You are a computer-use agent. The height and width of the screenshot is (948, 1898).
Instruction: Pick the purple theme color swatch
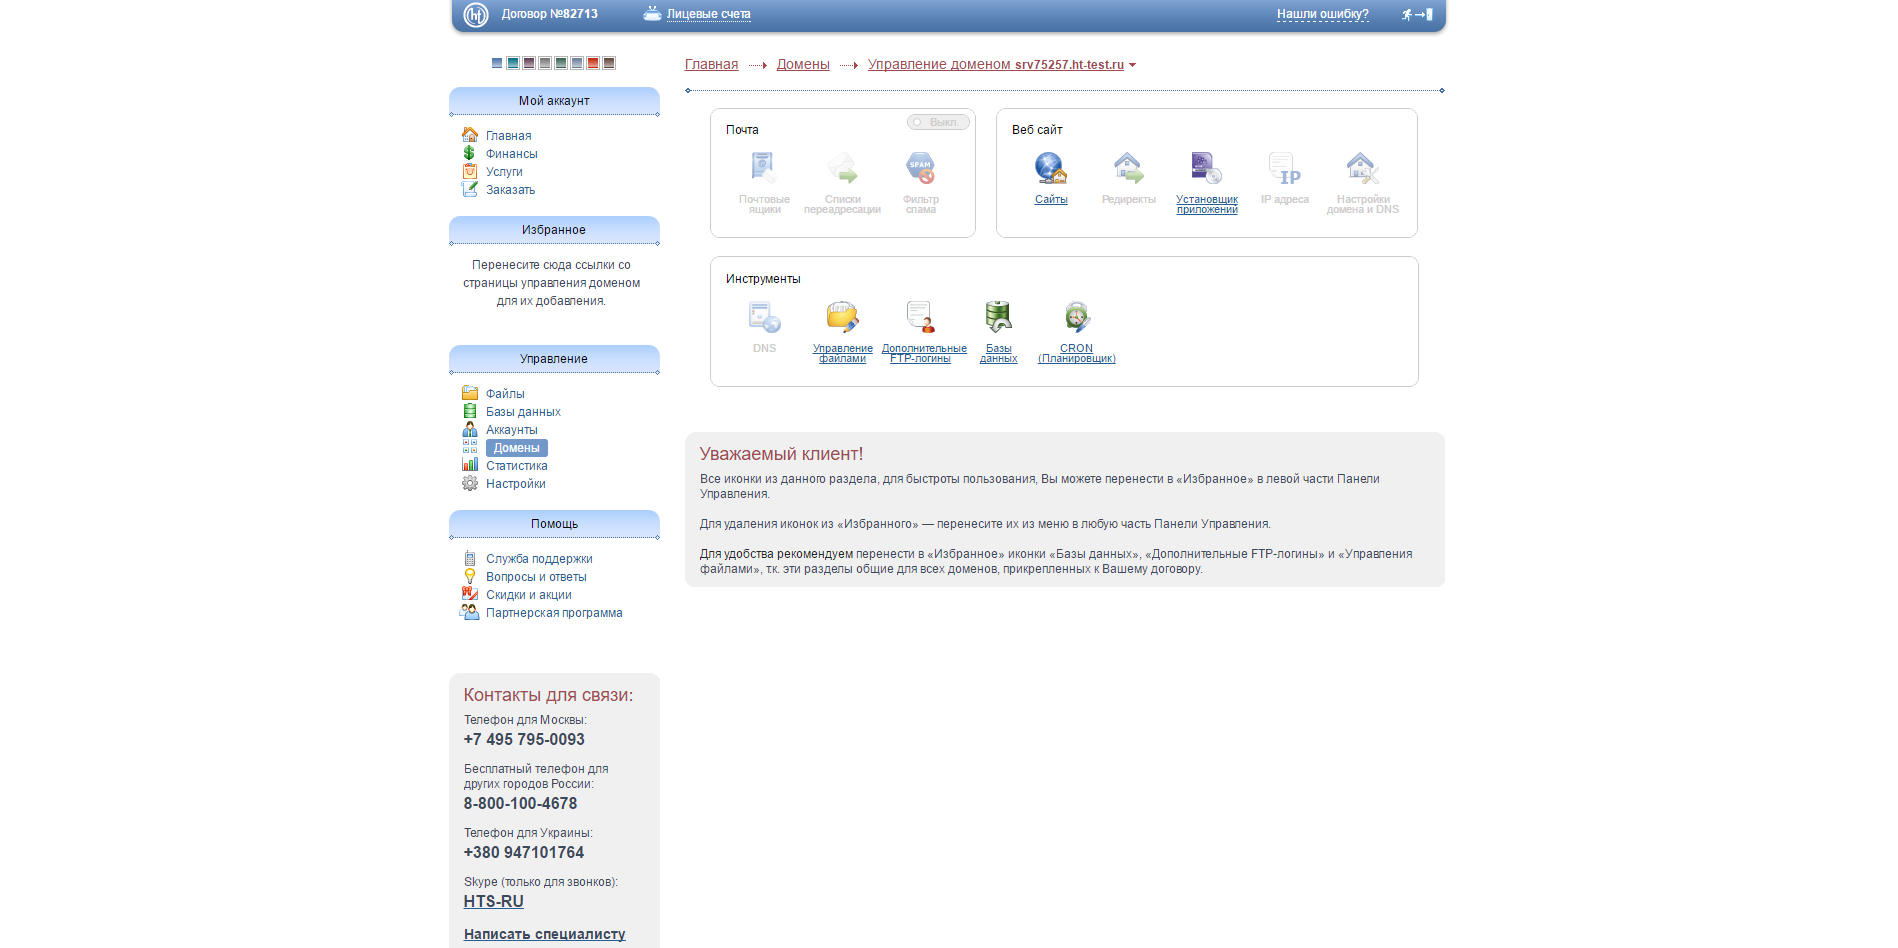click(529, 63)
